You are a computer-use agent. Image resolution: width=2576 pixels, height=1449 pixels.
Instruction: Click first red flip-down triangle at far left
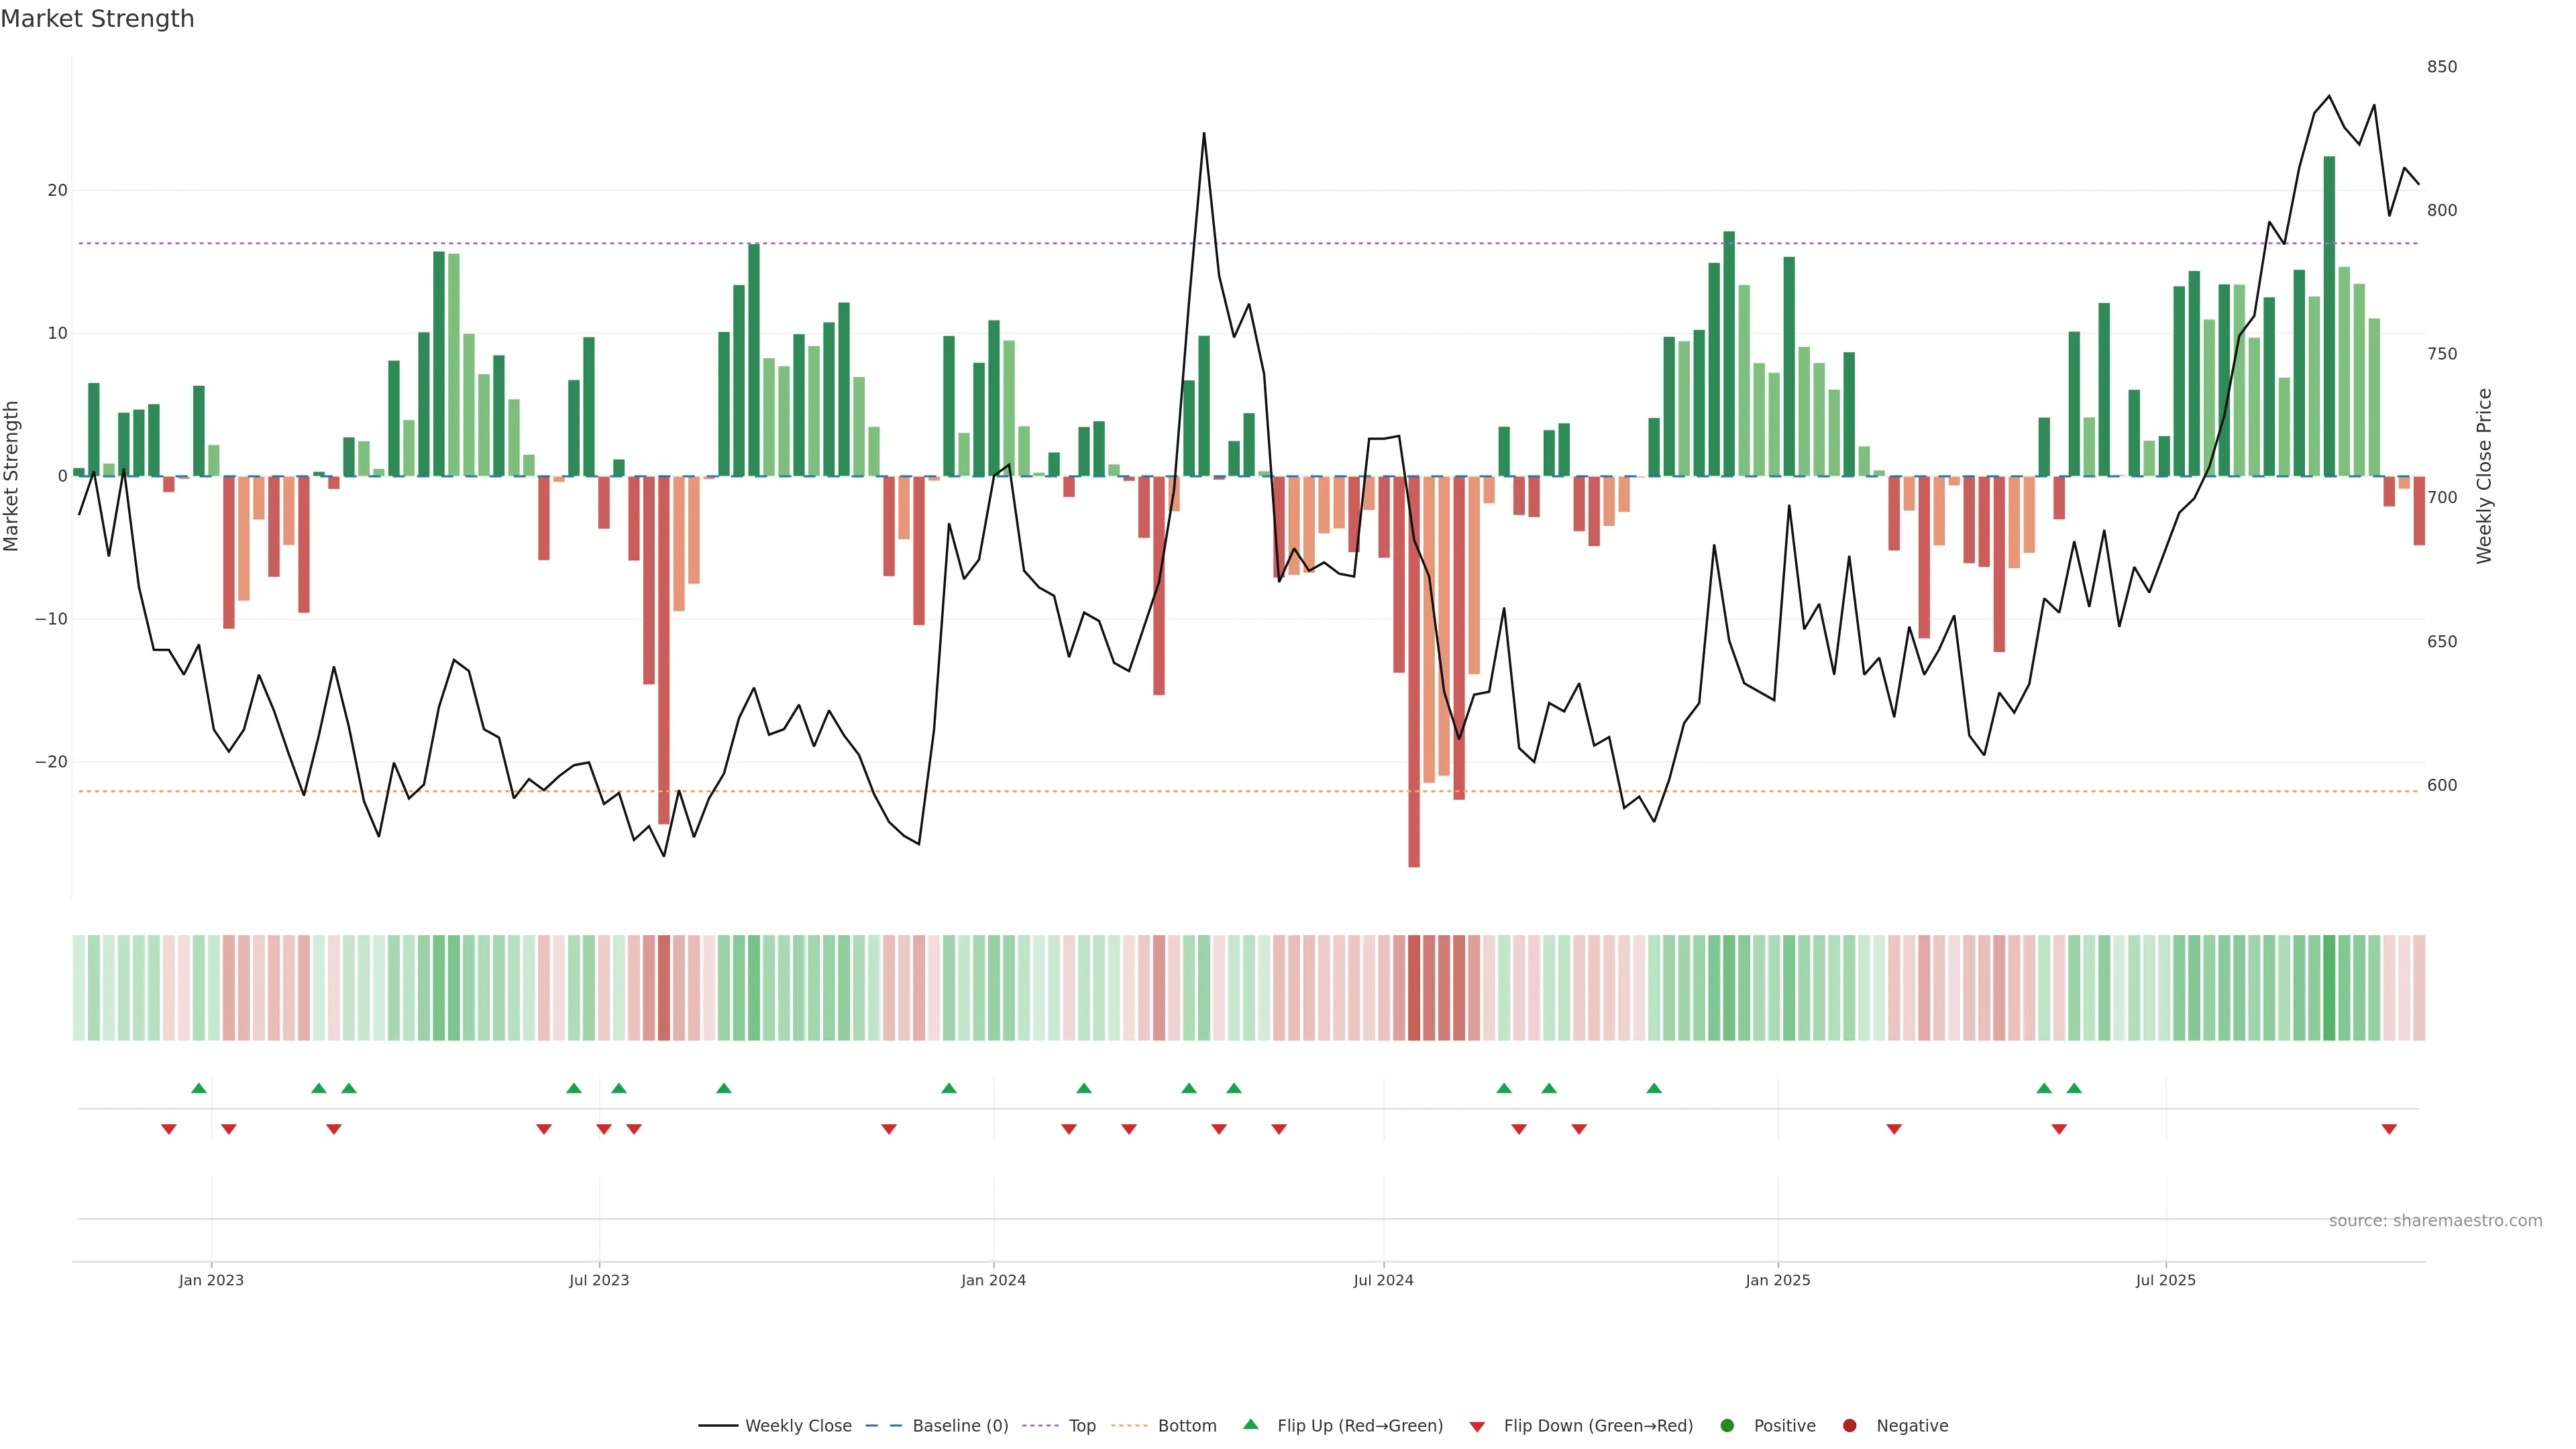[169, 1129]
